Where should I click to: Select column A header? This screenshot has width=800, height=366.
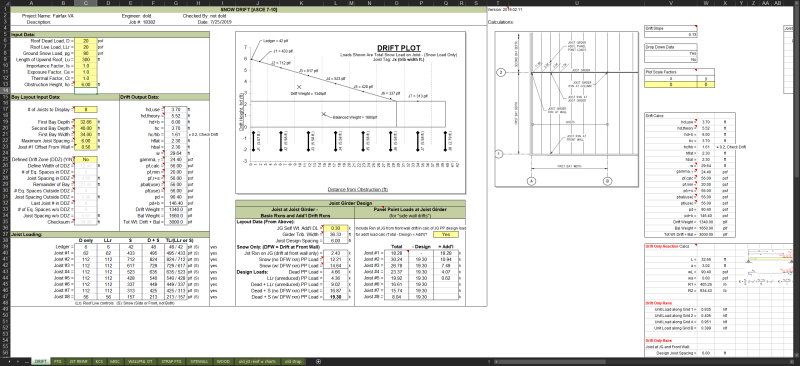[31, 3]
